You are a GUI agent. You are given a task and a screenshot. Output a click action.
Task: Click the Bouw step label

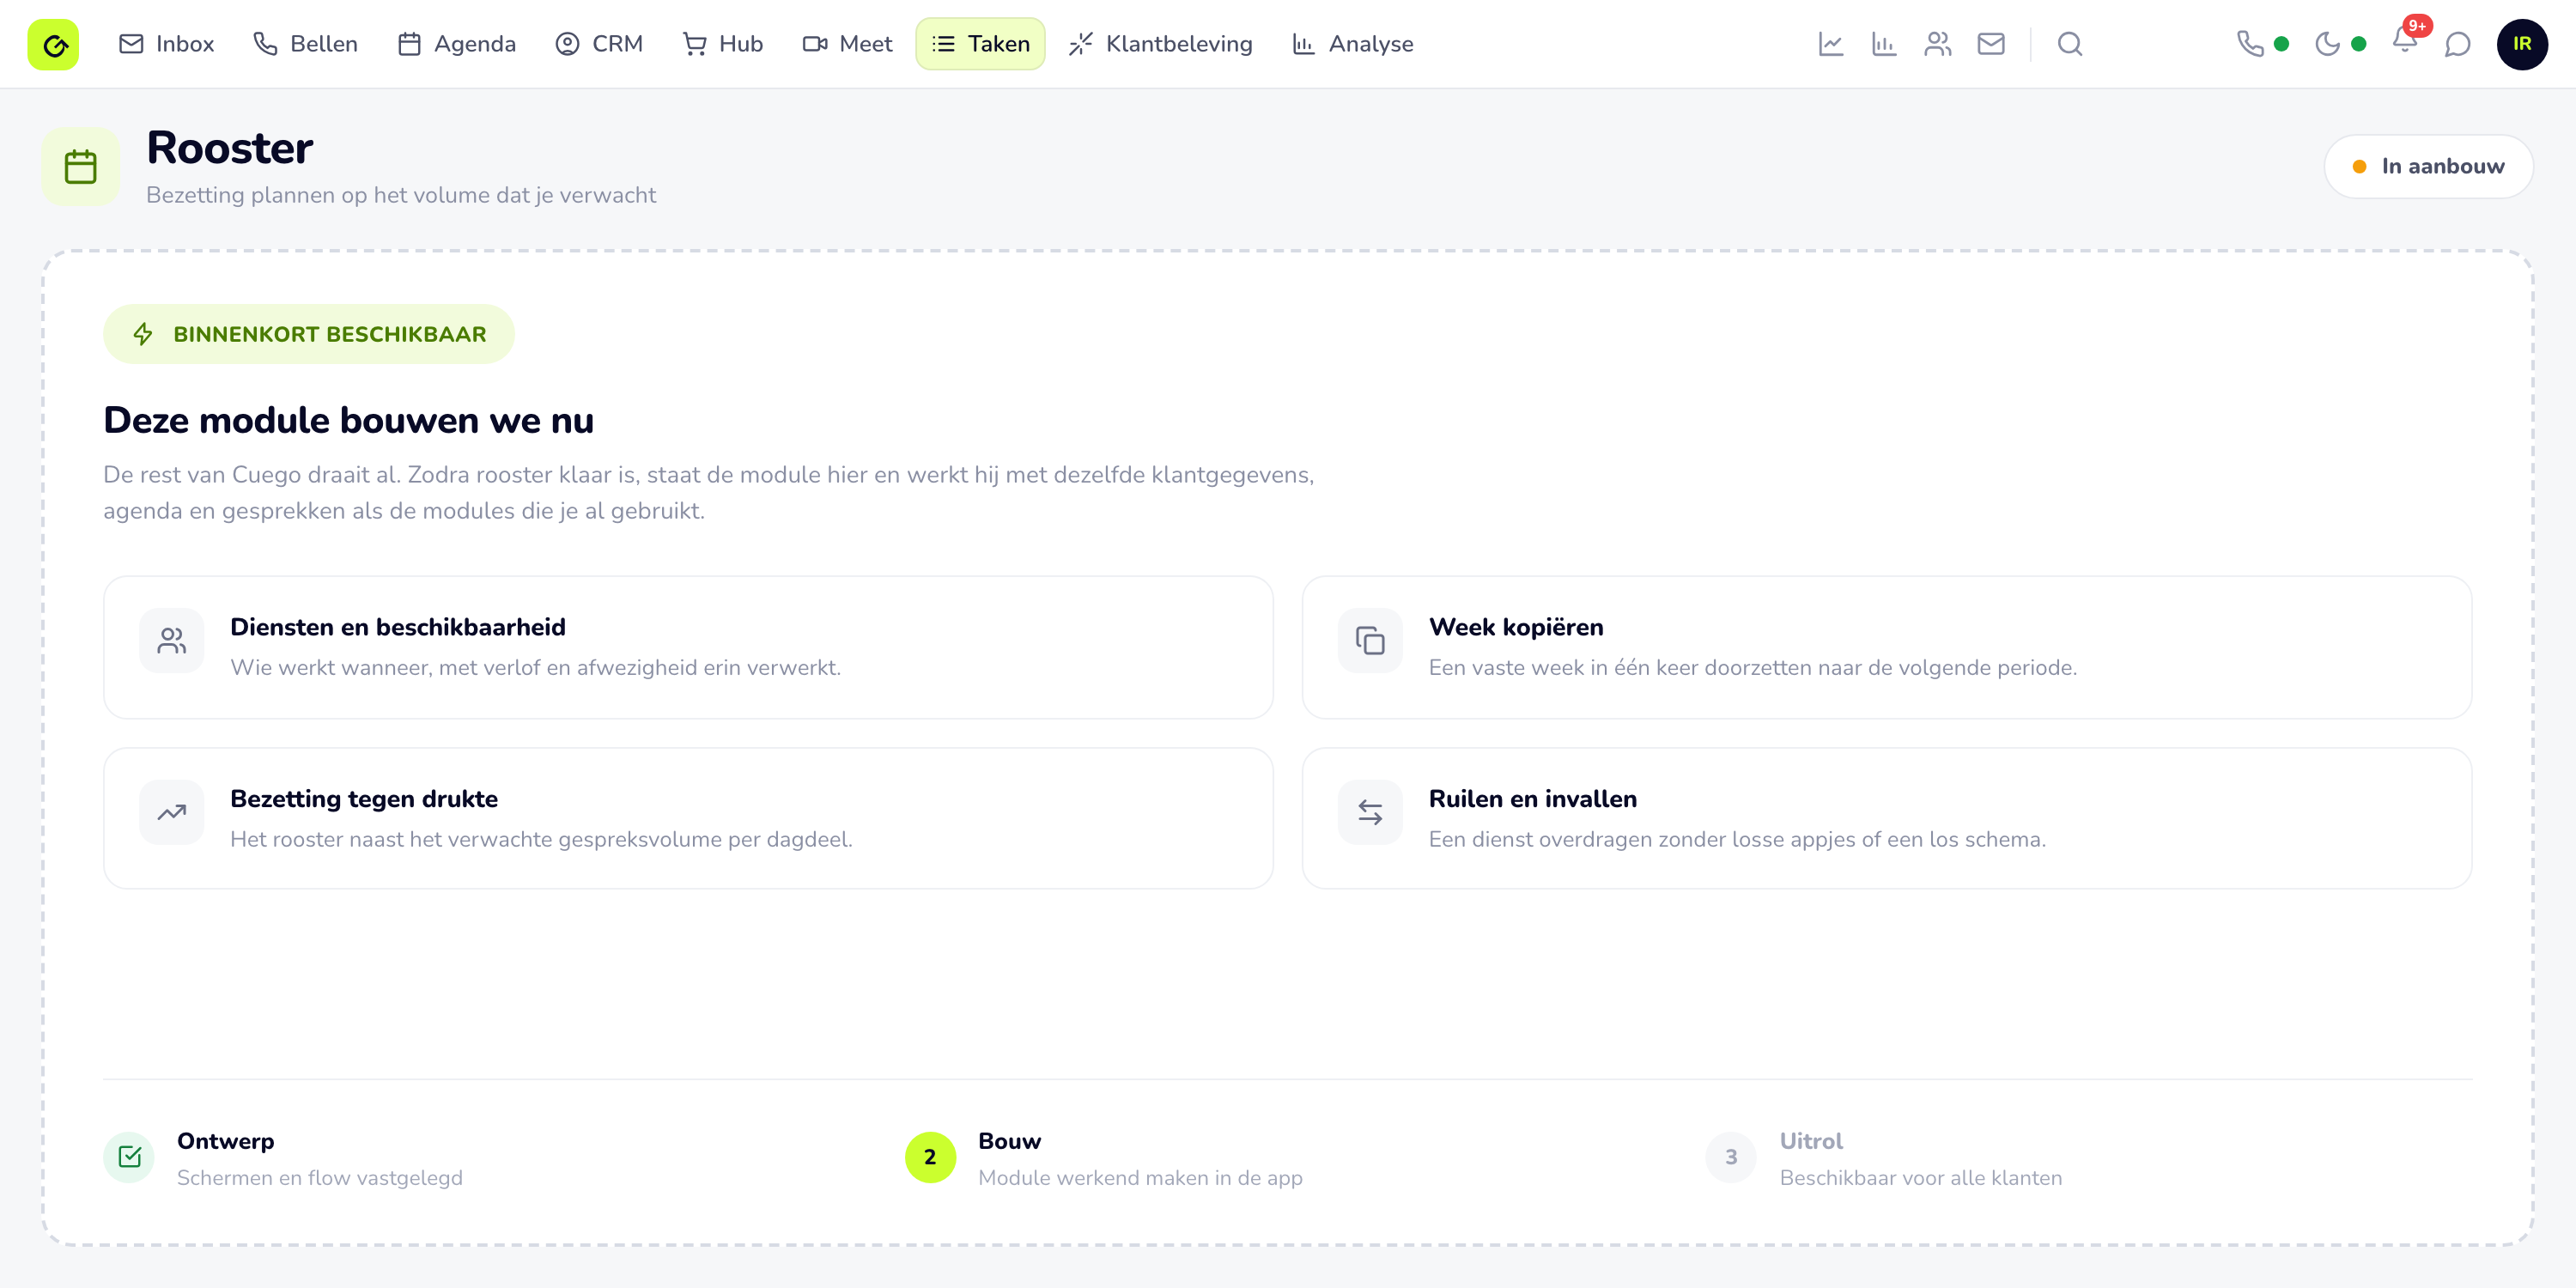click(x=1009, y=1141)
